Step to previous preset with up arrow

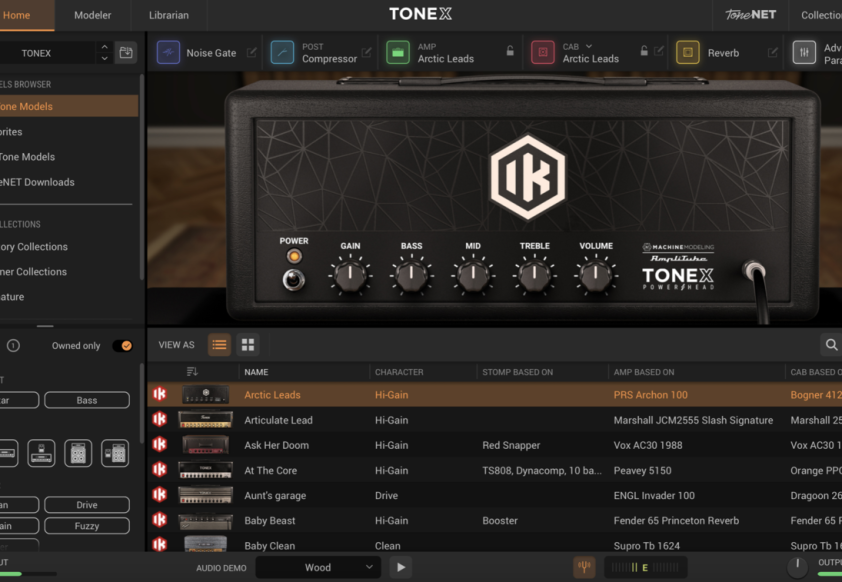(104, 47)
